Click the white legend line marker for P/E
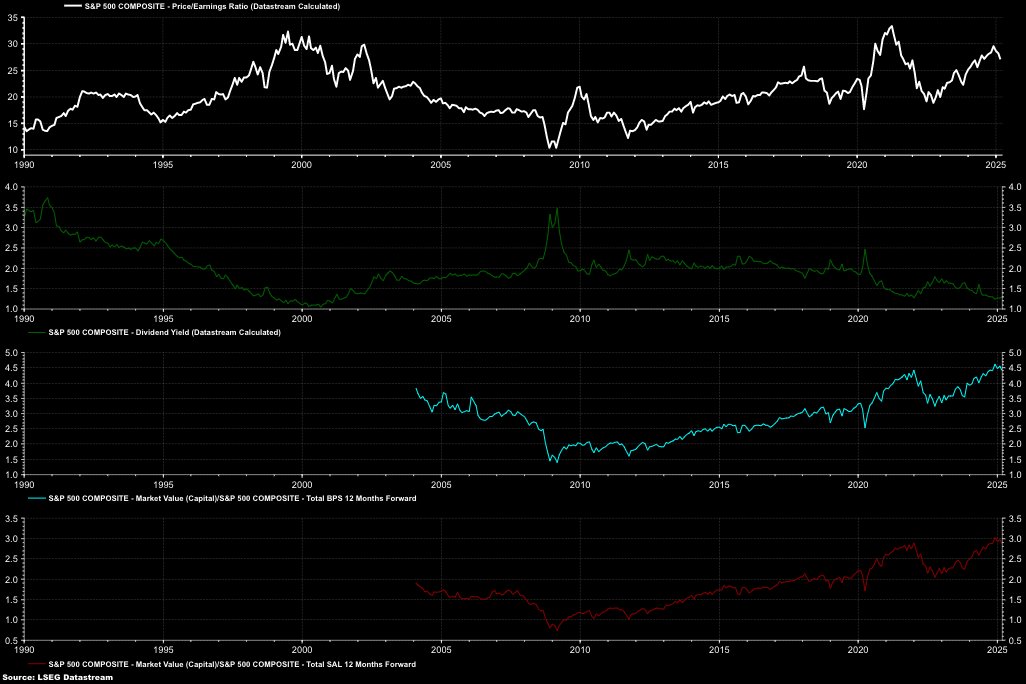 [73, 6]
